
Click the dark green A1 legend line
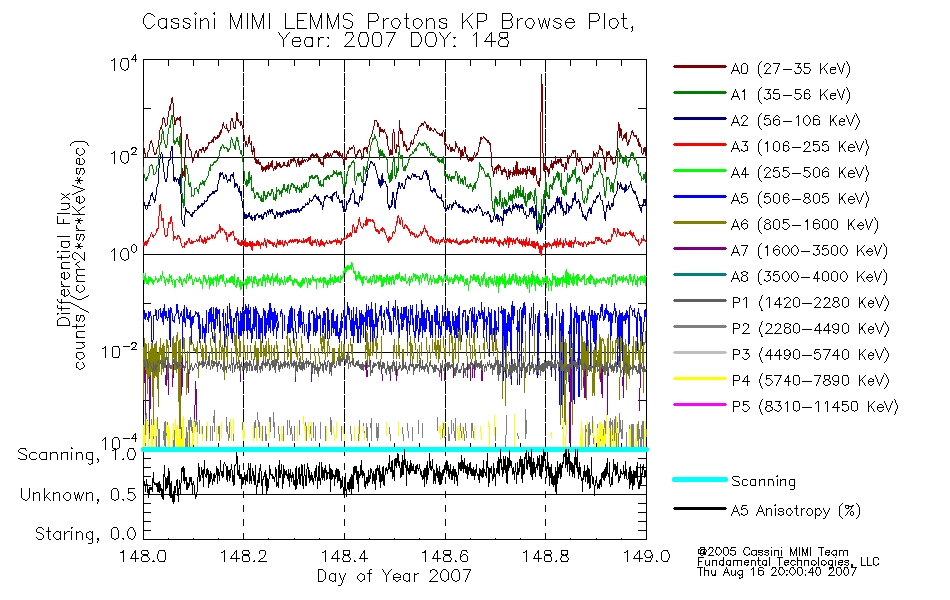[700, 93]
